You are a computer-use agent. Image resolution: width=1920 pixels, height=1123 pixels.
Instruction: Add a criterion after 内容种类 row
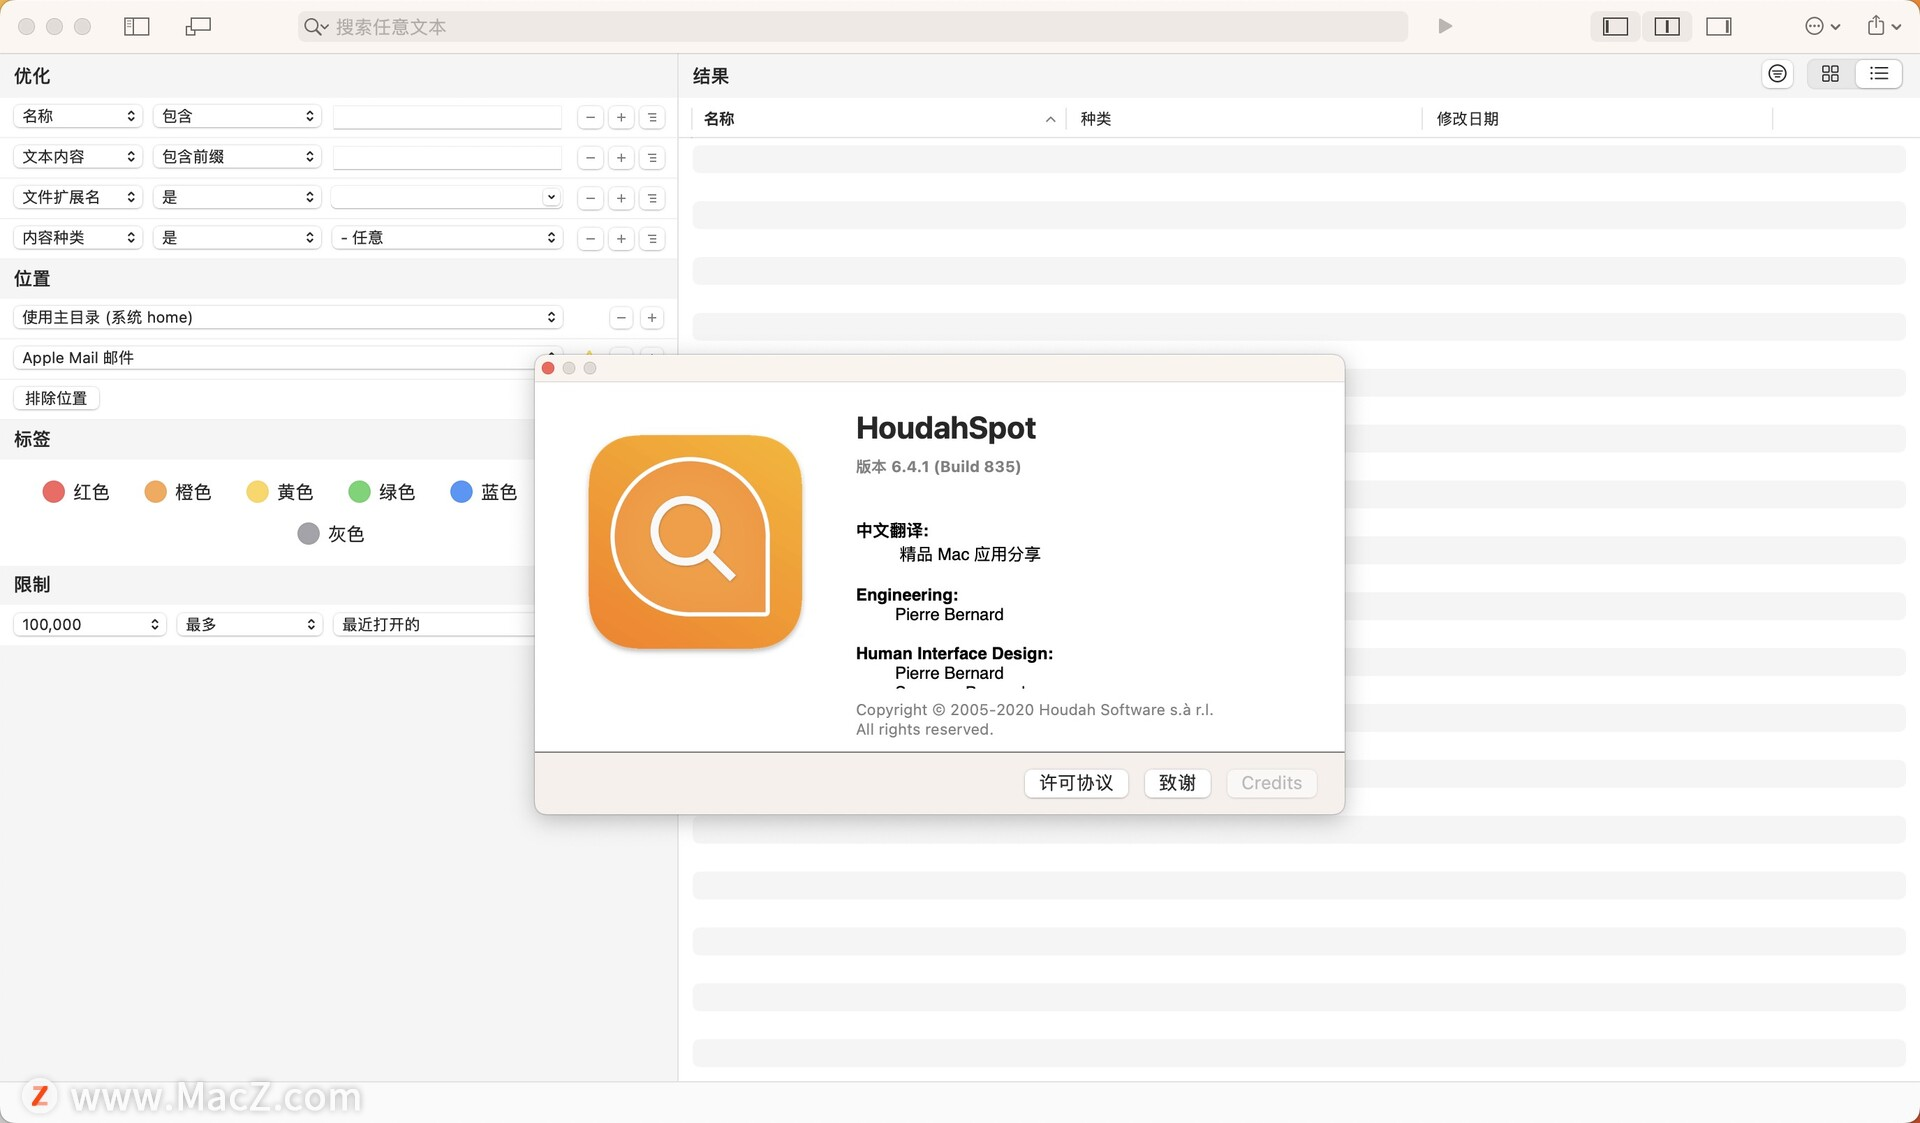(621, 239)
